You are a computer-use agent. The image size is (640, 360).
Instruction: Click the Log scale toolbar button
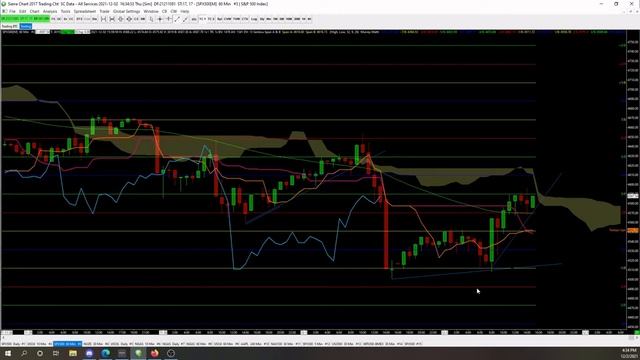coord(254,19)
